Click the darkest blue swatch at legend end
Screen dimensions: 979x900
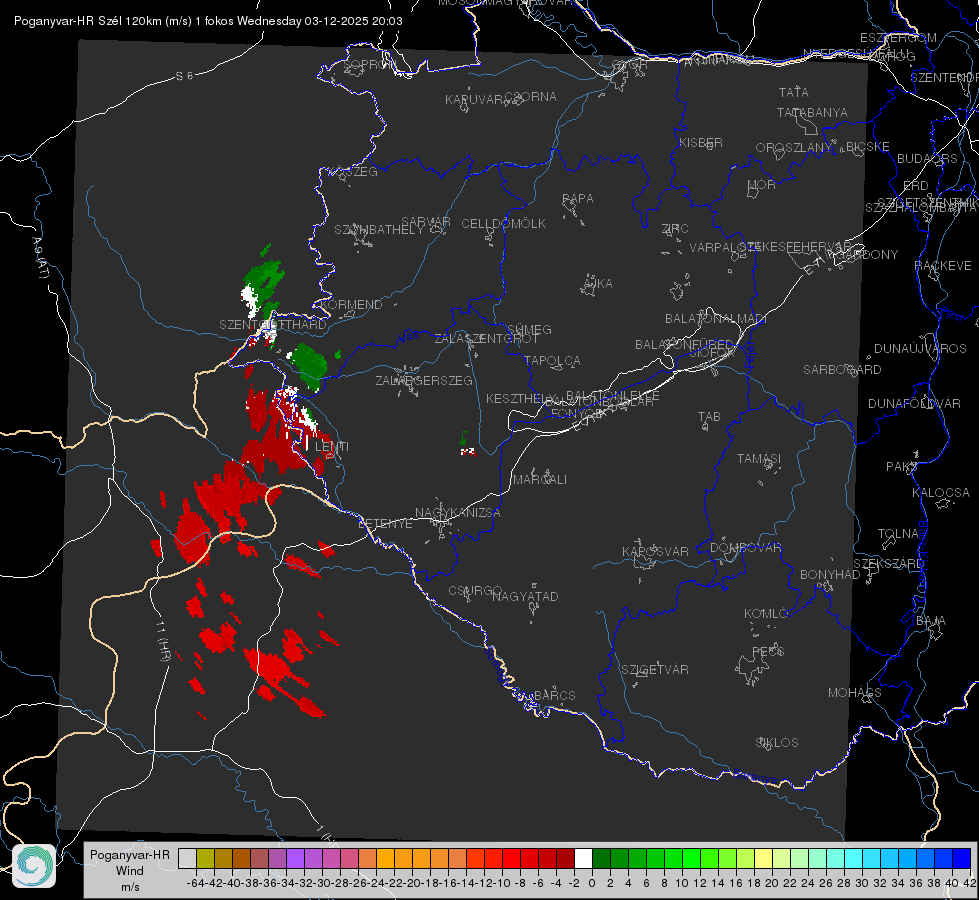click(x=962, y=859)
